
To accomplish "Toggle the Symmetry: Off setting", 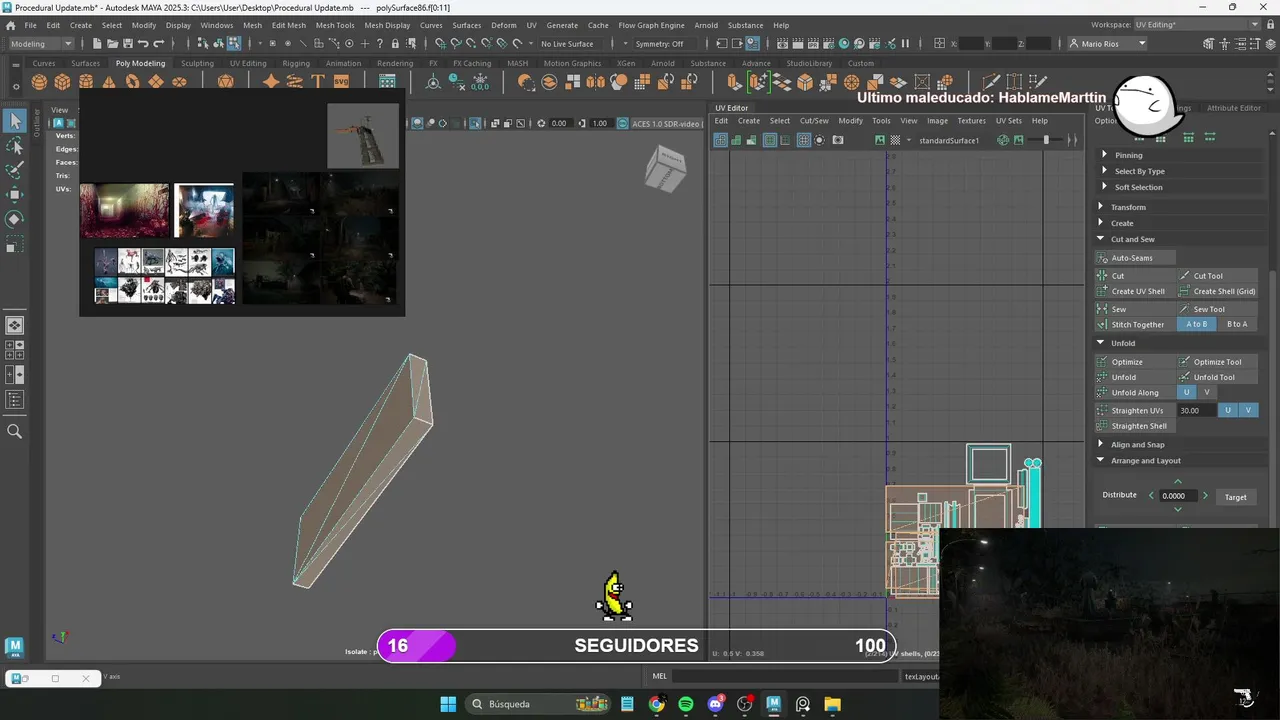I will pos(659,43).
